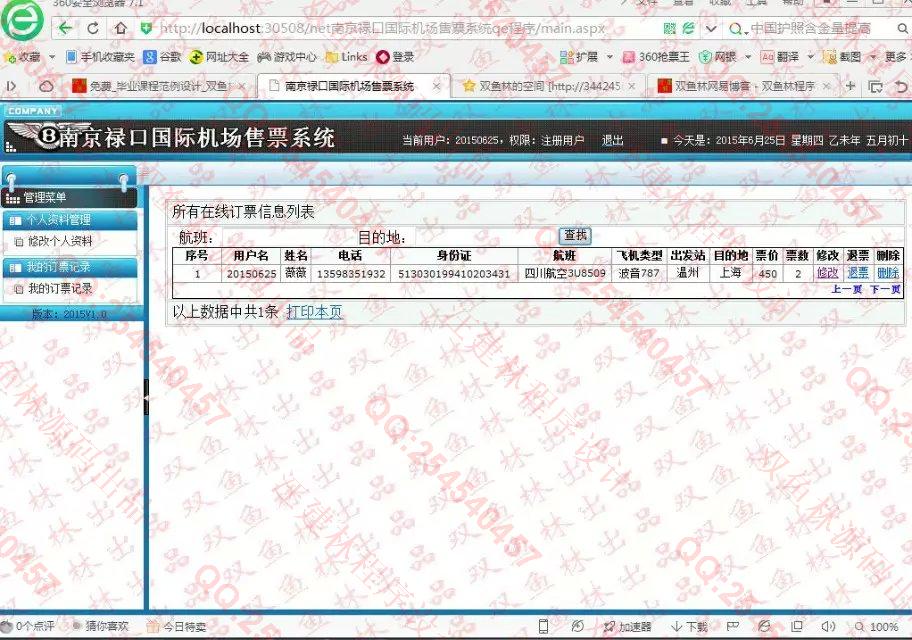Open address bar dropdown chevron
This screenshot has height=640, width=912.
pos(711,28)
